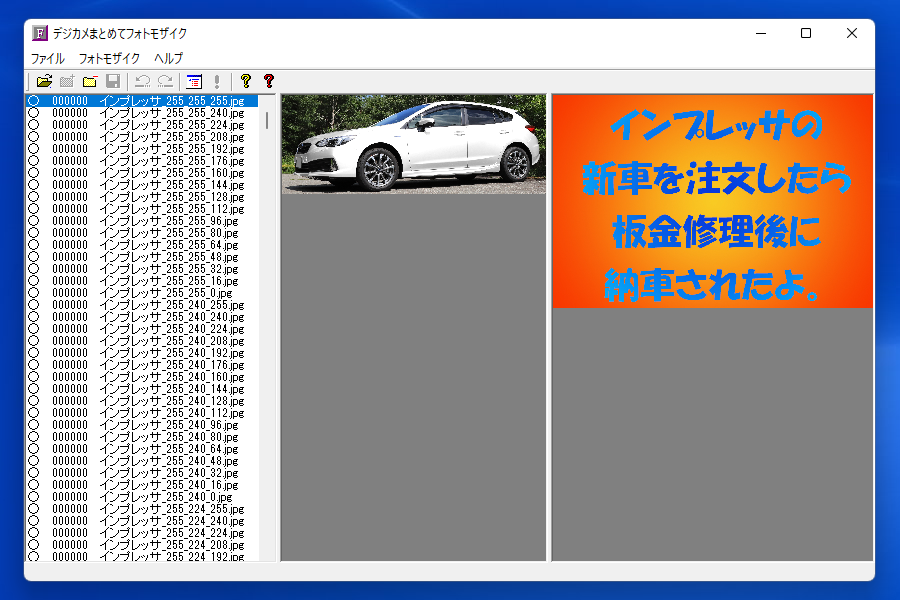
Task: Click the red question mark icon
Action: coord(268,81)
